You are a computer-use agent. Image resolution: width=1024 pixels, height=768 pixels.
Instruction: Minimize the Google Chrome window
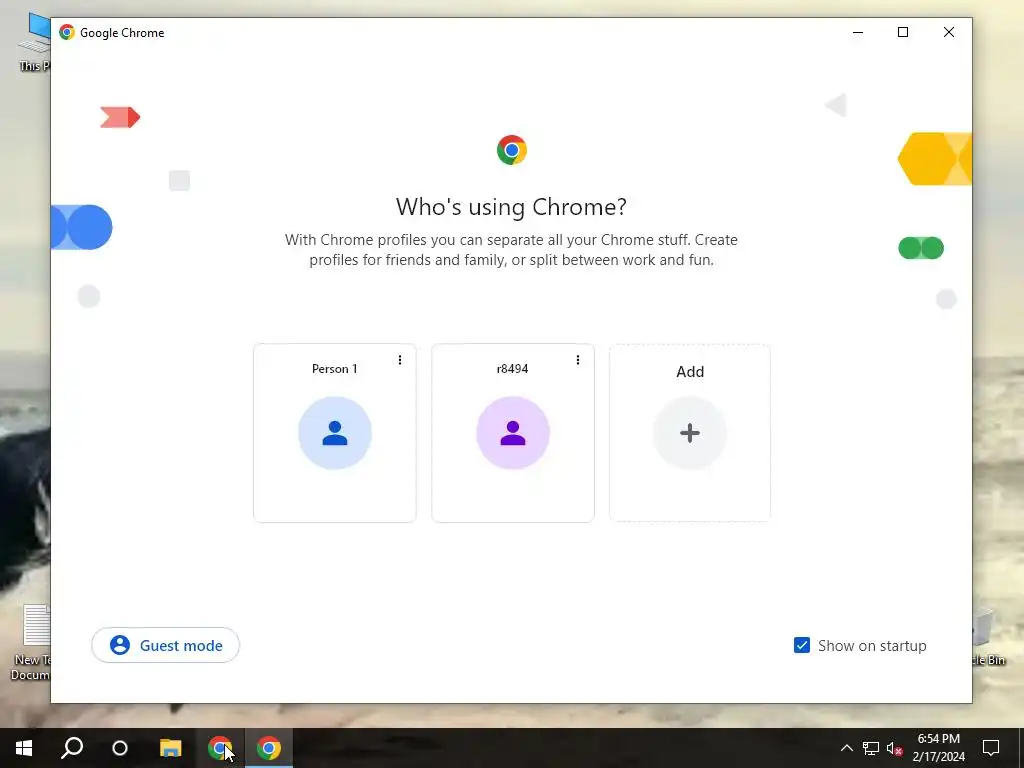857,32
